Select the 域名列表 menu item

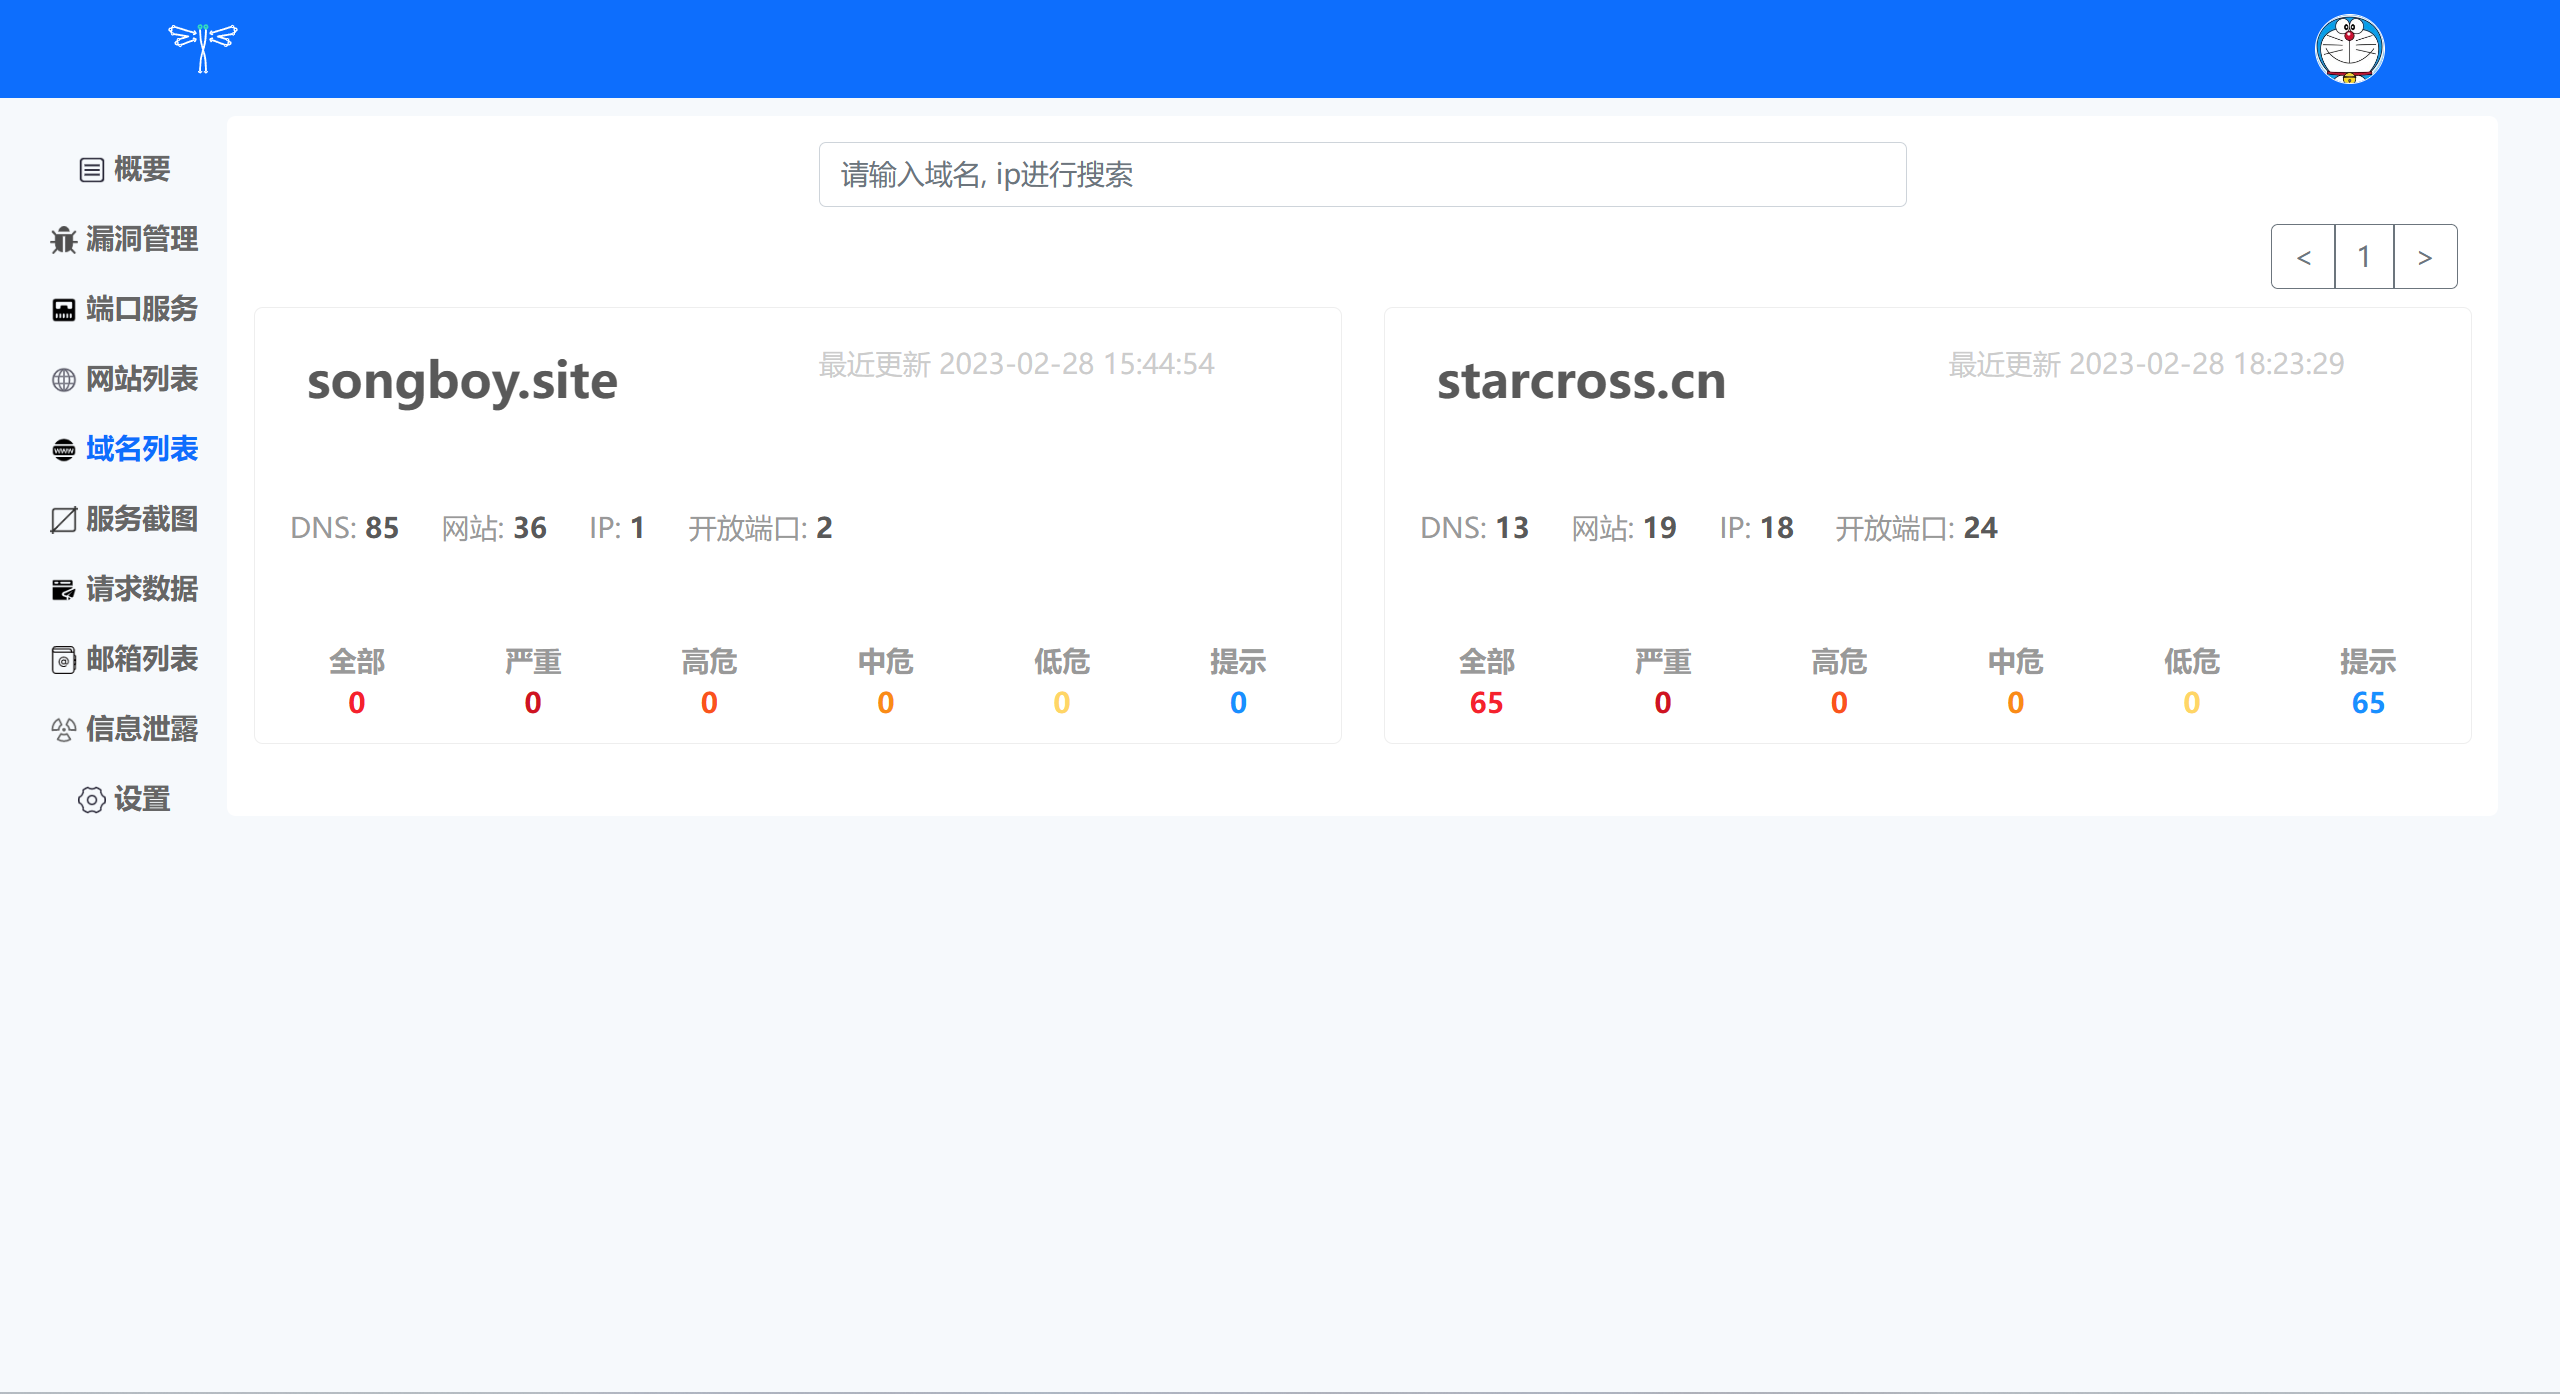[x=141, y=449]
